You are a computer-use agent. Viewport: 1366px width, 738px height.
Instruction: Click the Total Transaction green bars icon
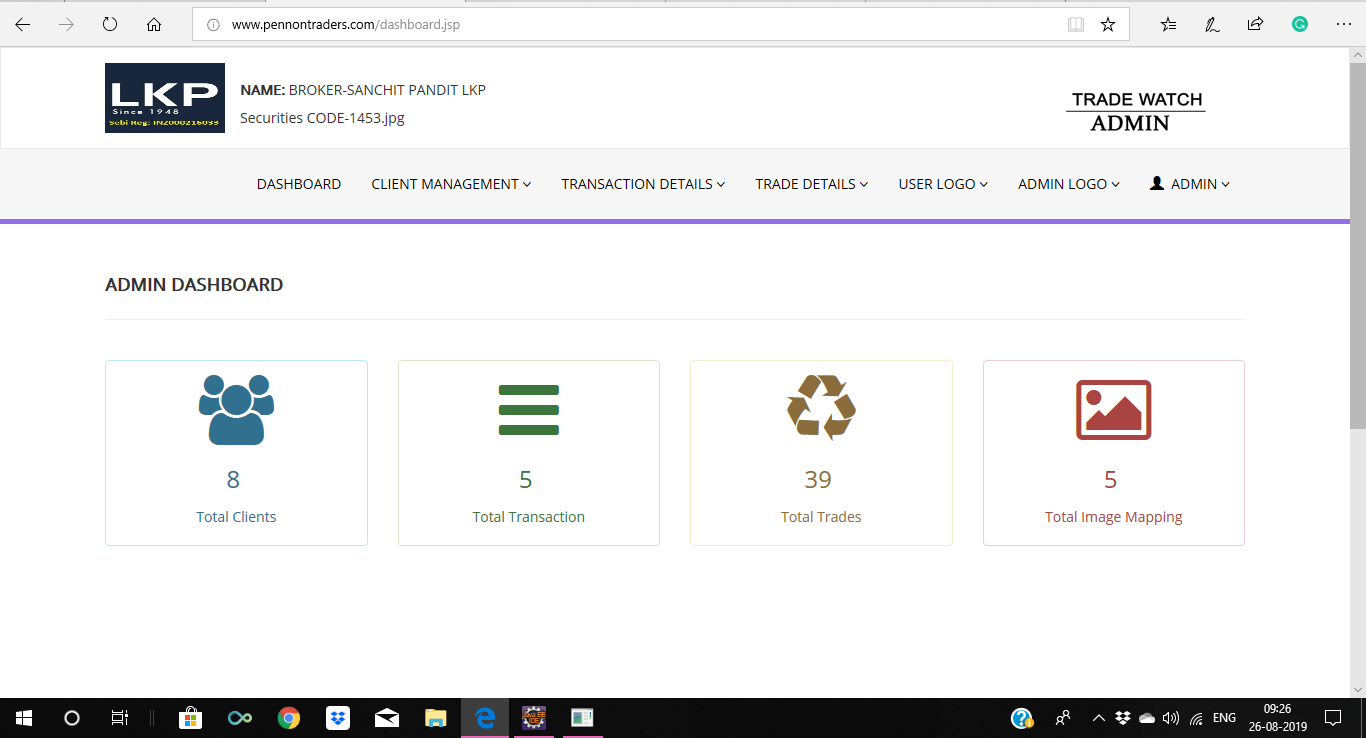[528, 409]
